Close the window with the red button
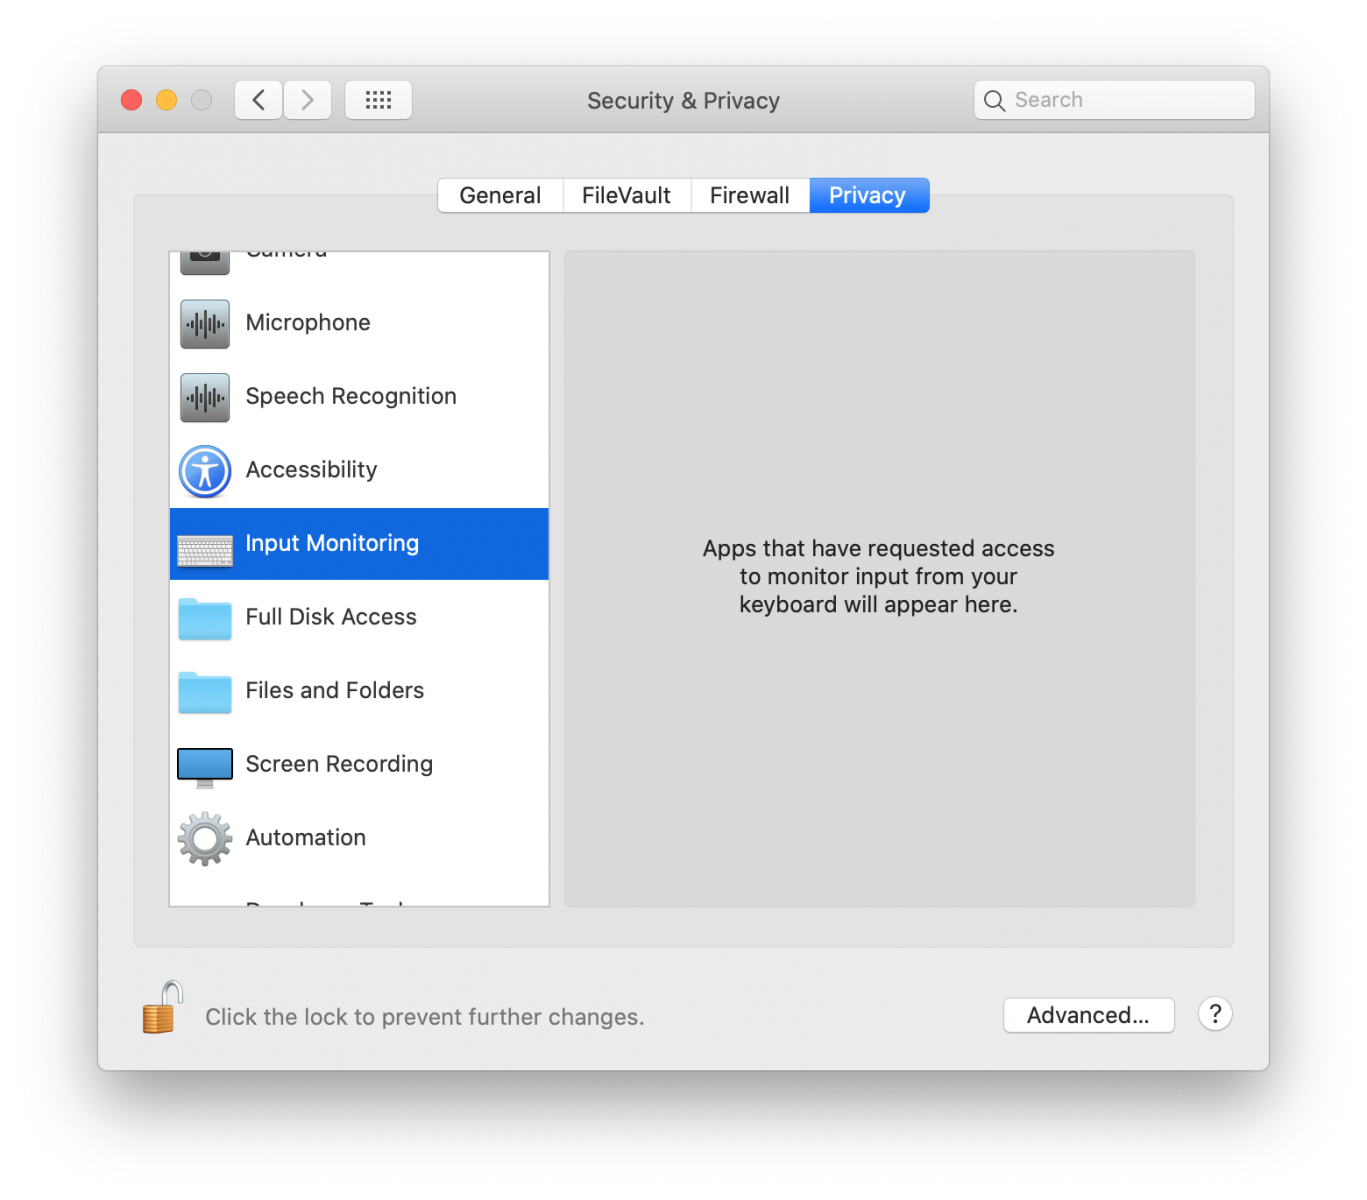 click(131, 100)
